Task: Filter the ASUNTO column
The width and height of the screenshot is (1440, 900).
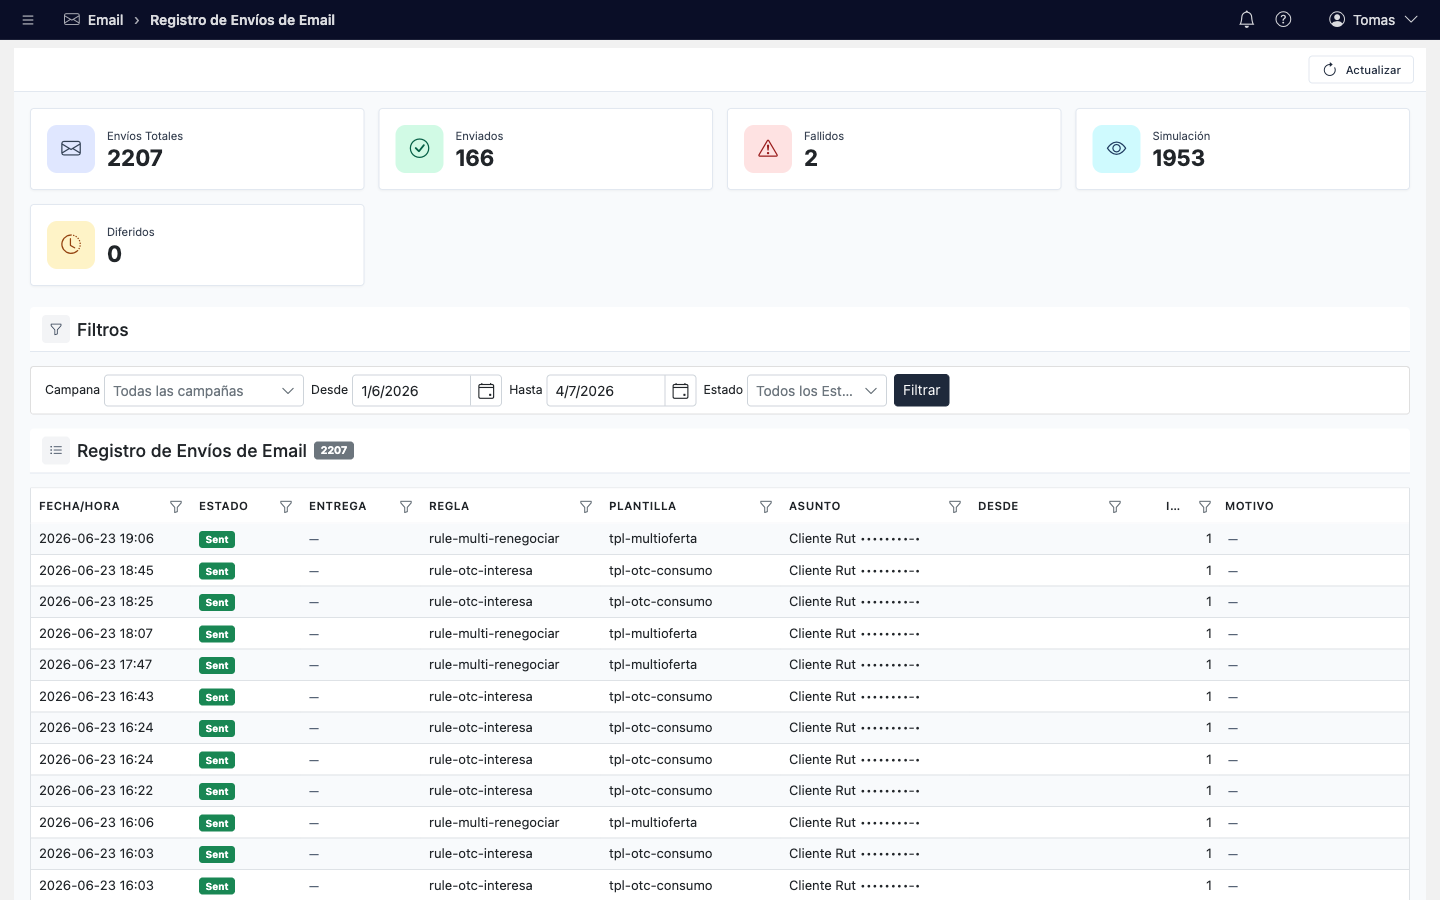Action: click(955, 507)
